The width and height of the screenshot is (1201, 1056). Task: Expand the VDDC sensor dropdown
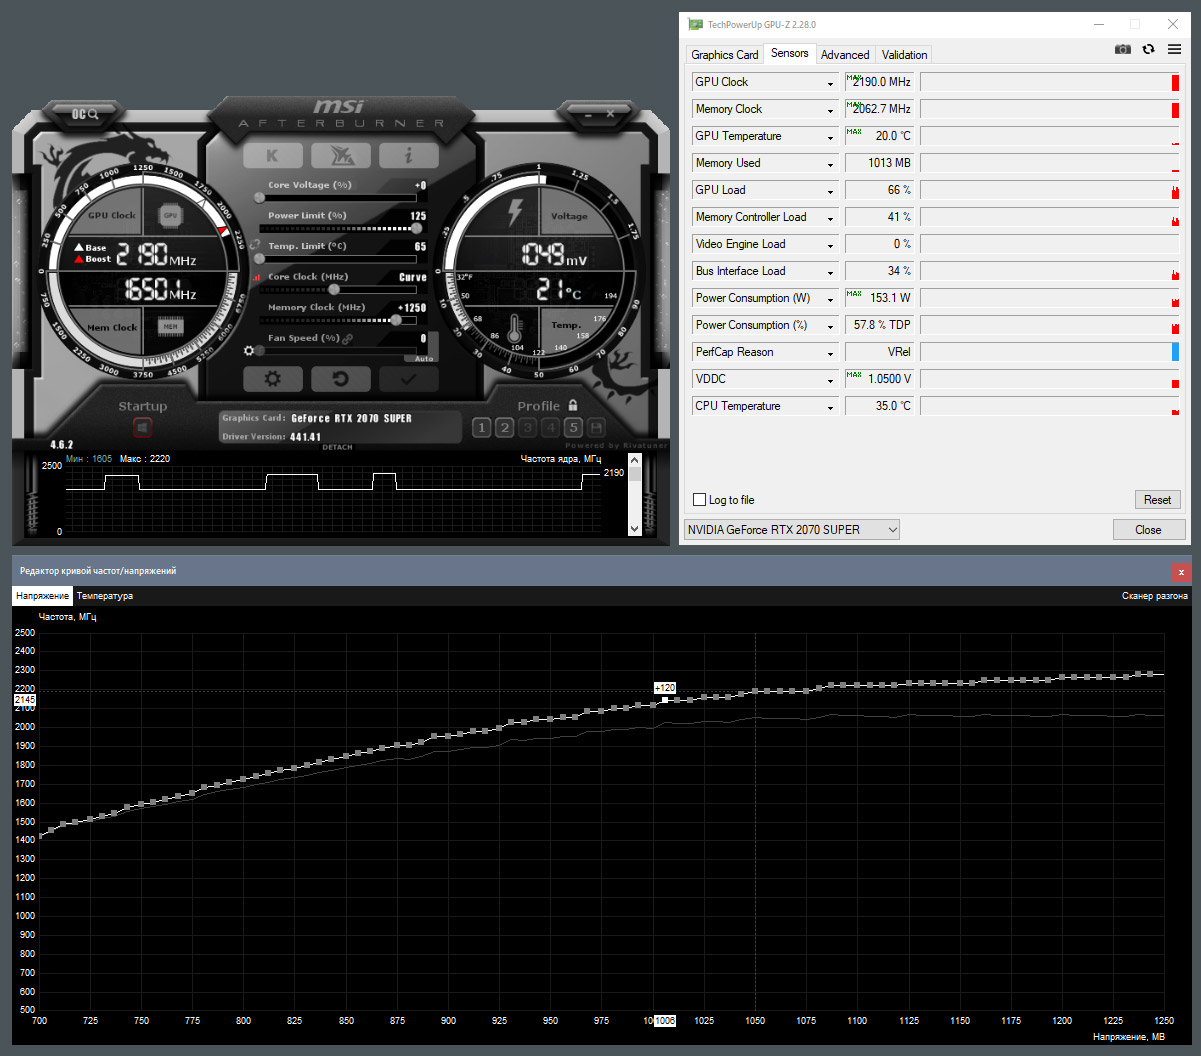point(830,380)
